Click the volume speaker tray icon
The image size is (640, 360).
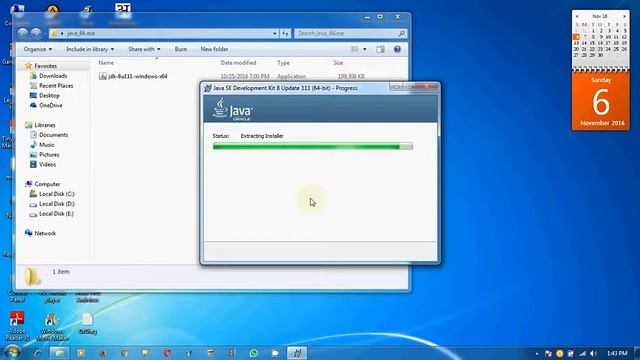point(594,353)
